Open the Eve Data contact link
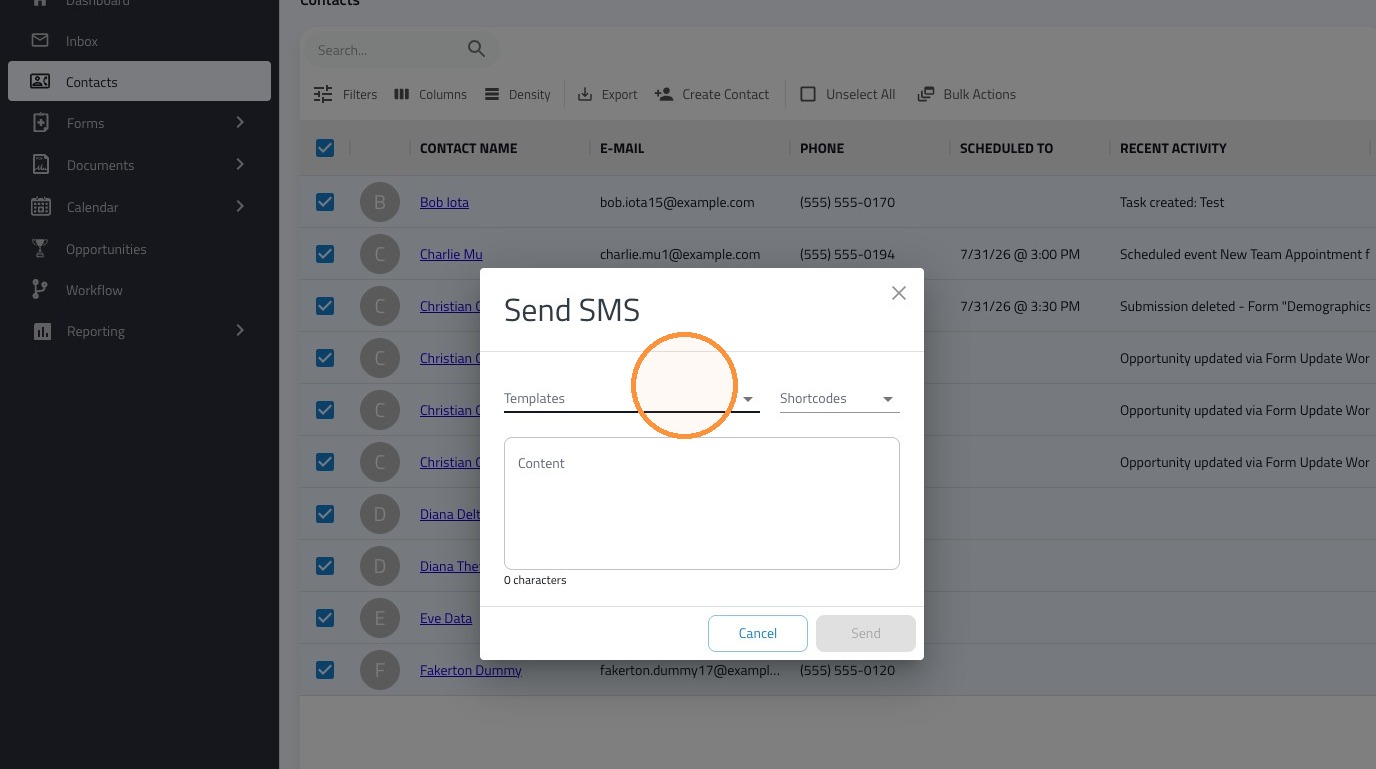This screenshot has height=769, width=1376. click(446, 618)
